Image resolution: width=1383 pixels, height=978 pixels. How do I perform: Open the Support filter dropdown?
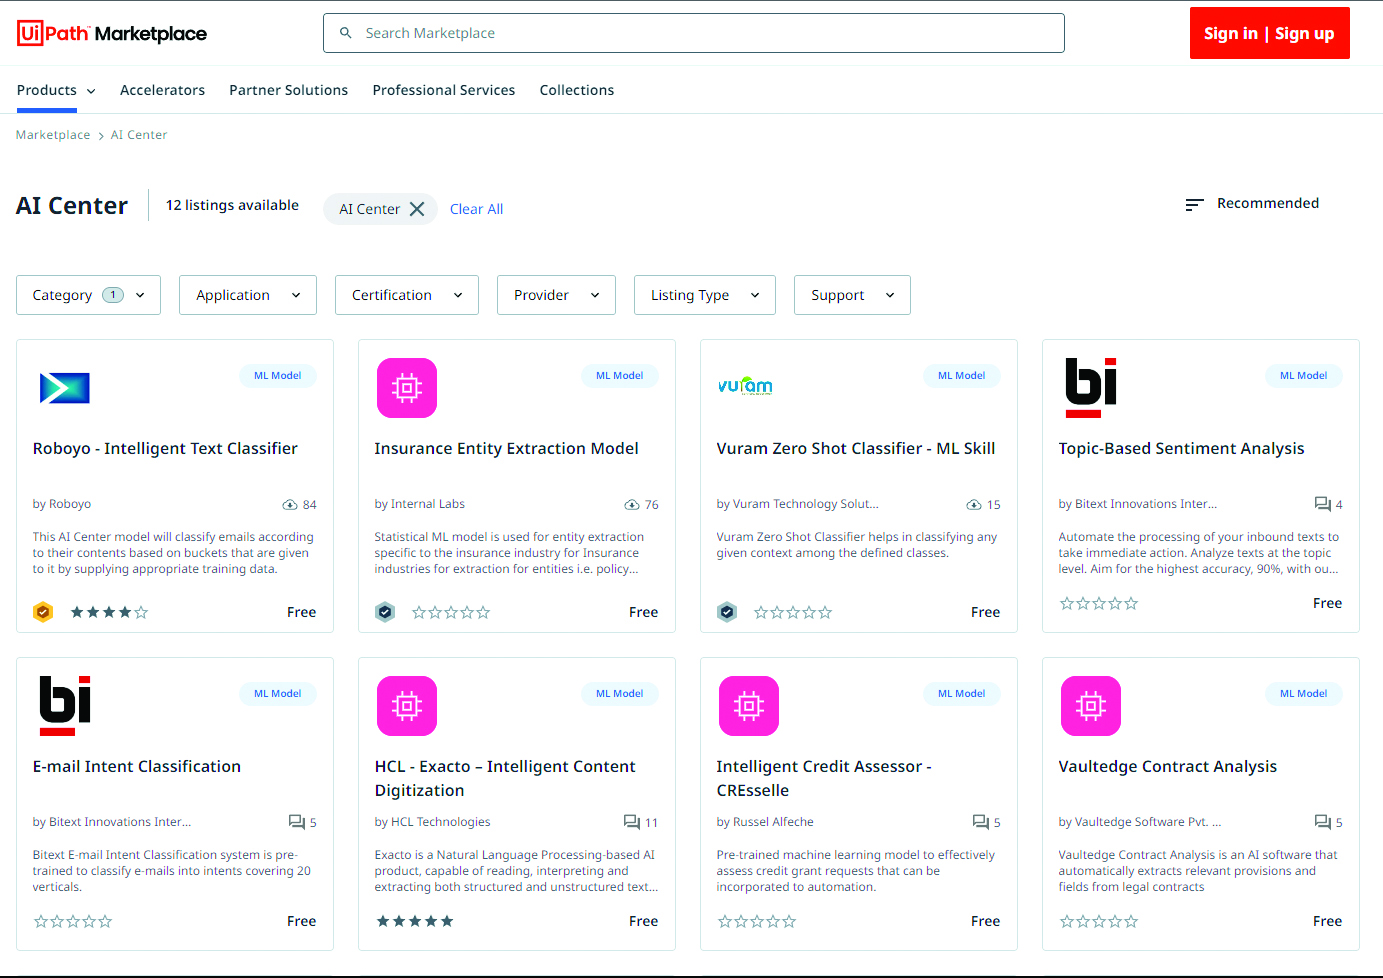click(x=852, y=295)
